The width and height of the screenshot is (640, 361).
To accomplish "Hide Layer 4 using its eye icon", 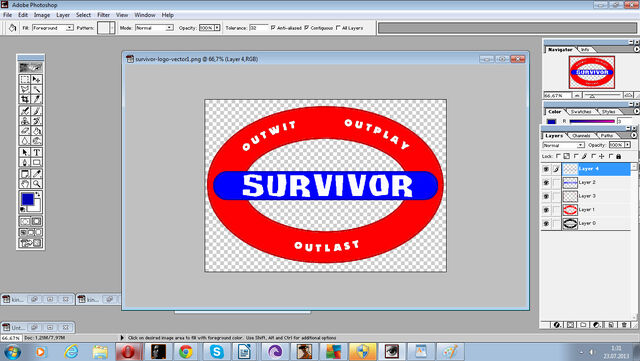I will pyautogui.click(x=546, y=169).
